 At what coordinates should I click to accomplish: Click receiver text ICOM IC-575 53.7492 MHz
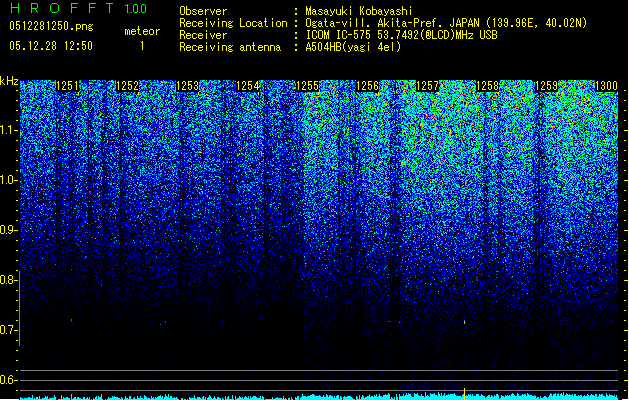click(x=402, y=35)
